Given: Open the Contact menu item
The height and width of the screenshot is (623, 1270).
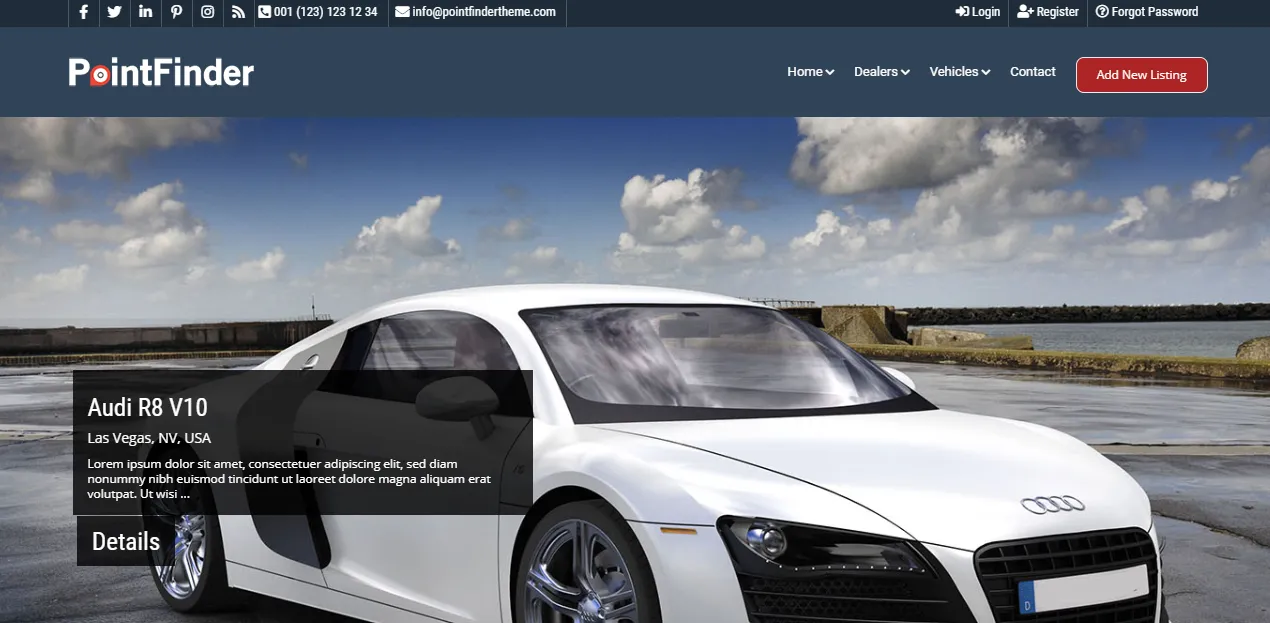Looking at the screenshot, I should point(1033,72).
